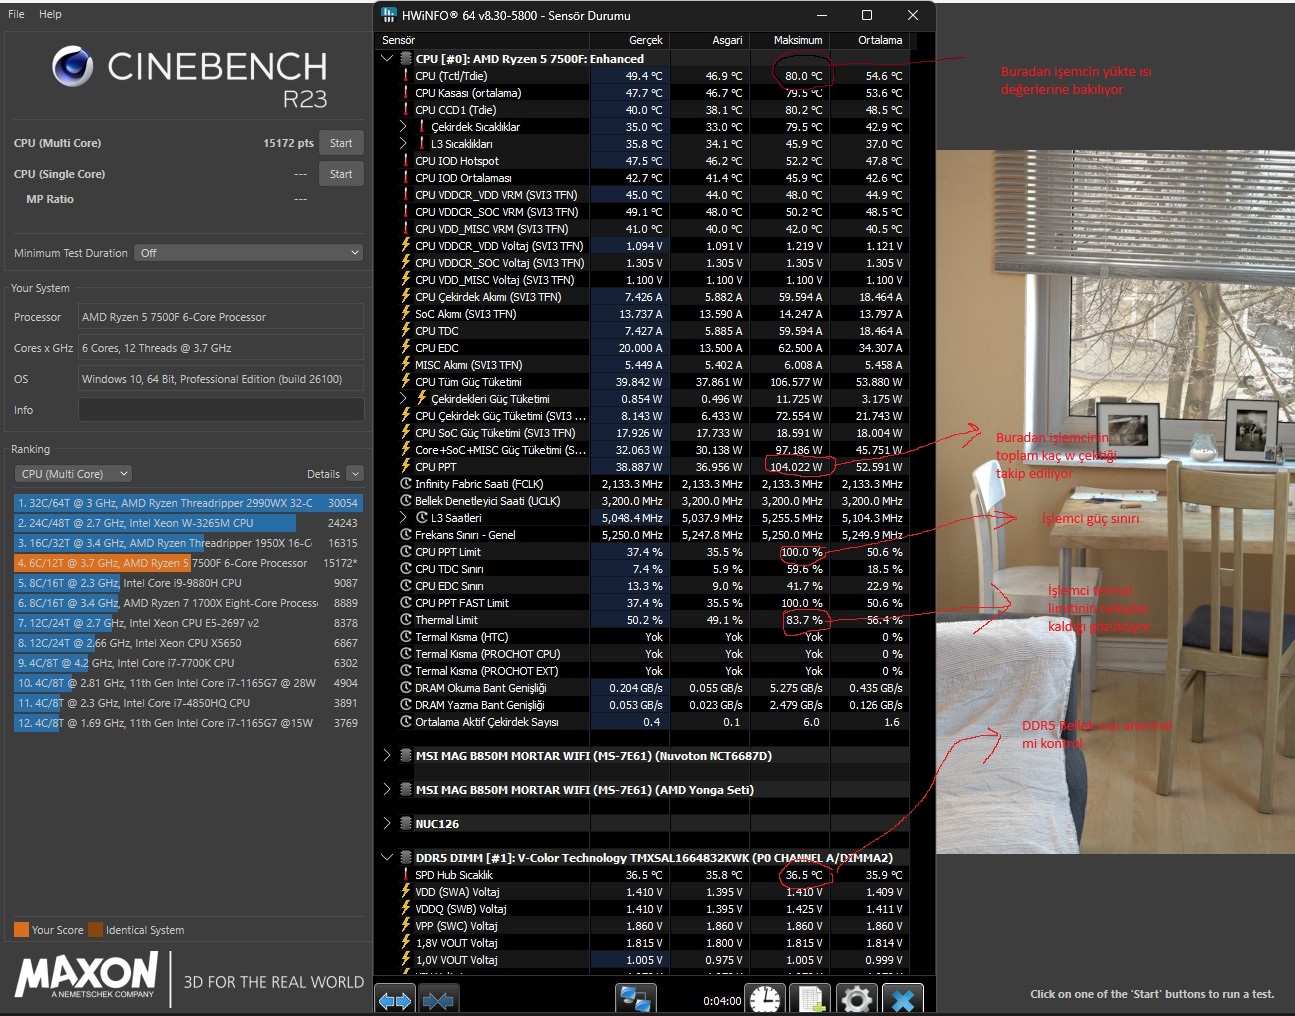The width and height of the screenshot is (1295, 1016).
Task: Expand the Çekirdekleri Güç Tüketimi subgroup
Action: tap(403, 399)
